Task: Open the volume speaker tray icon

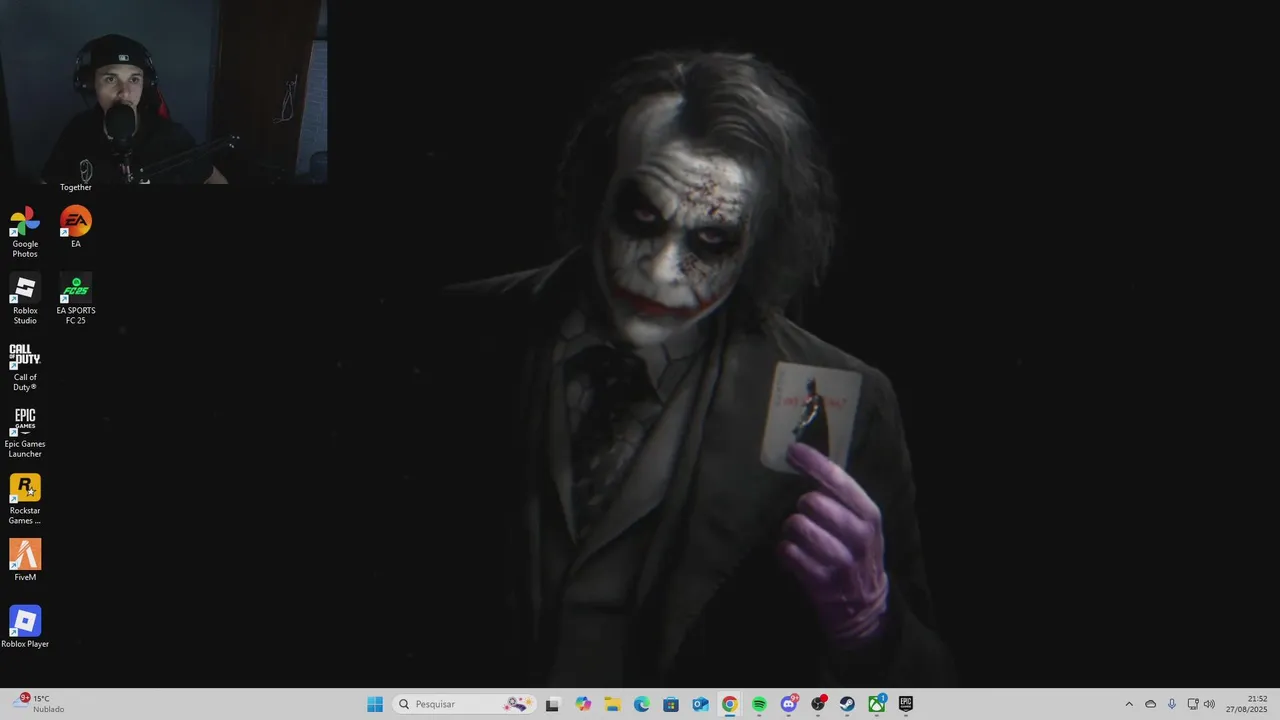Action: (1209, 704)
